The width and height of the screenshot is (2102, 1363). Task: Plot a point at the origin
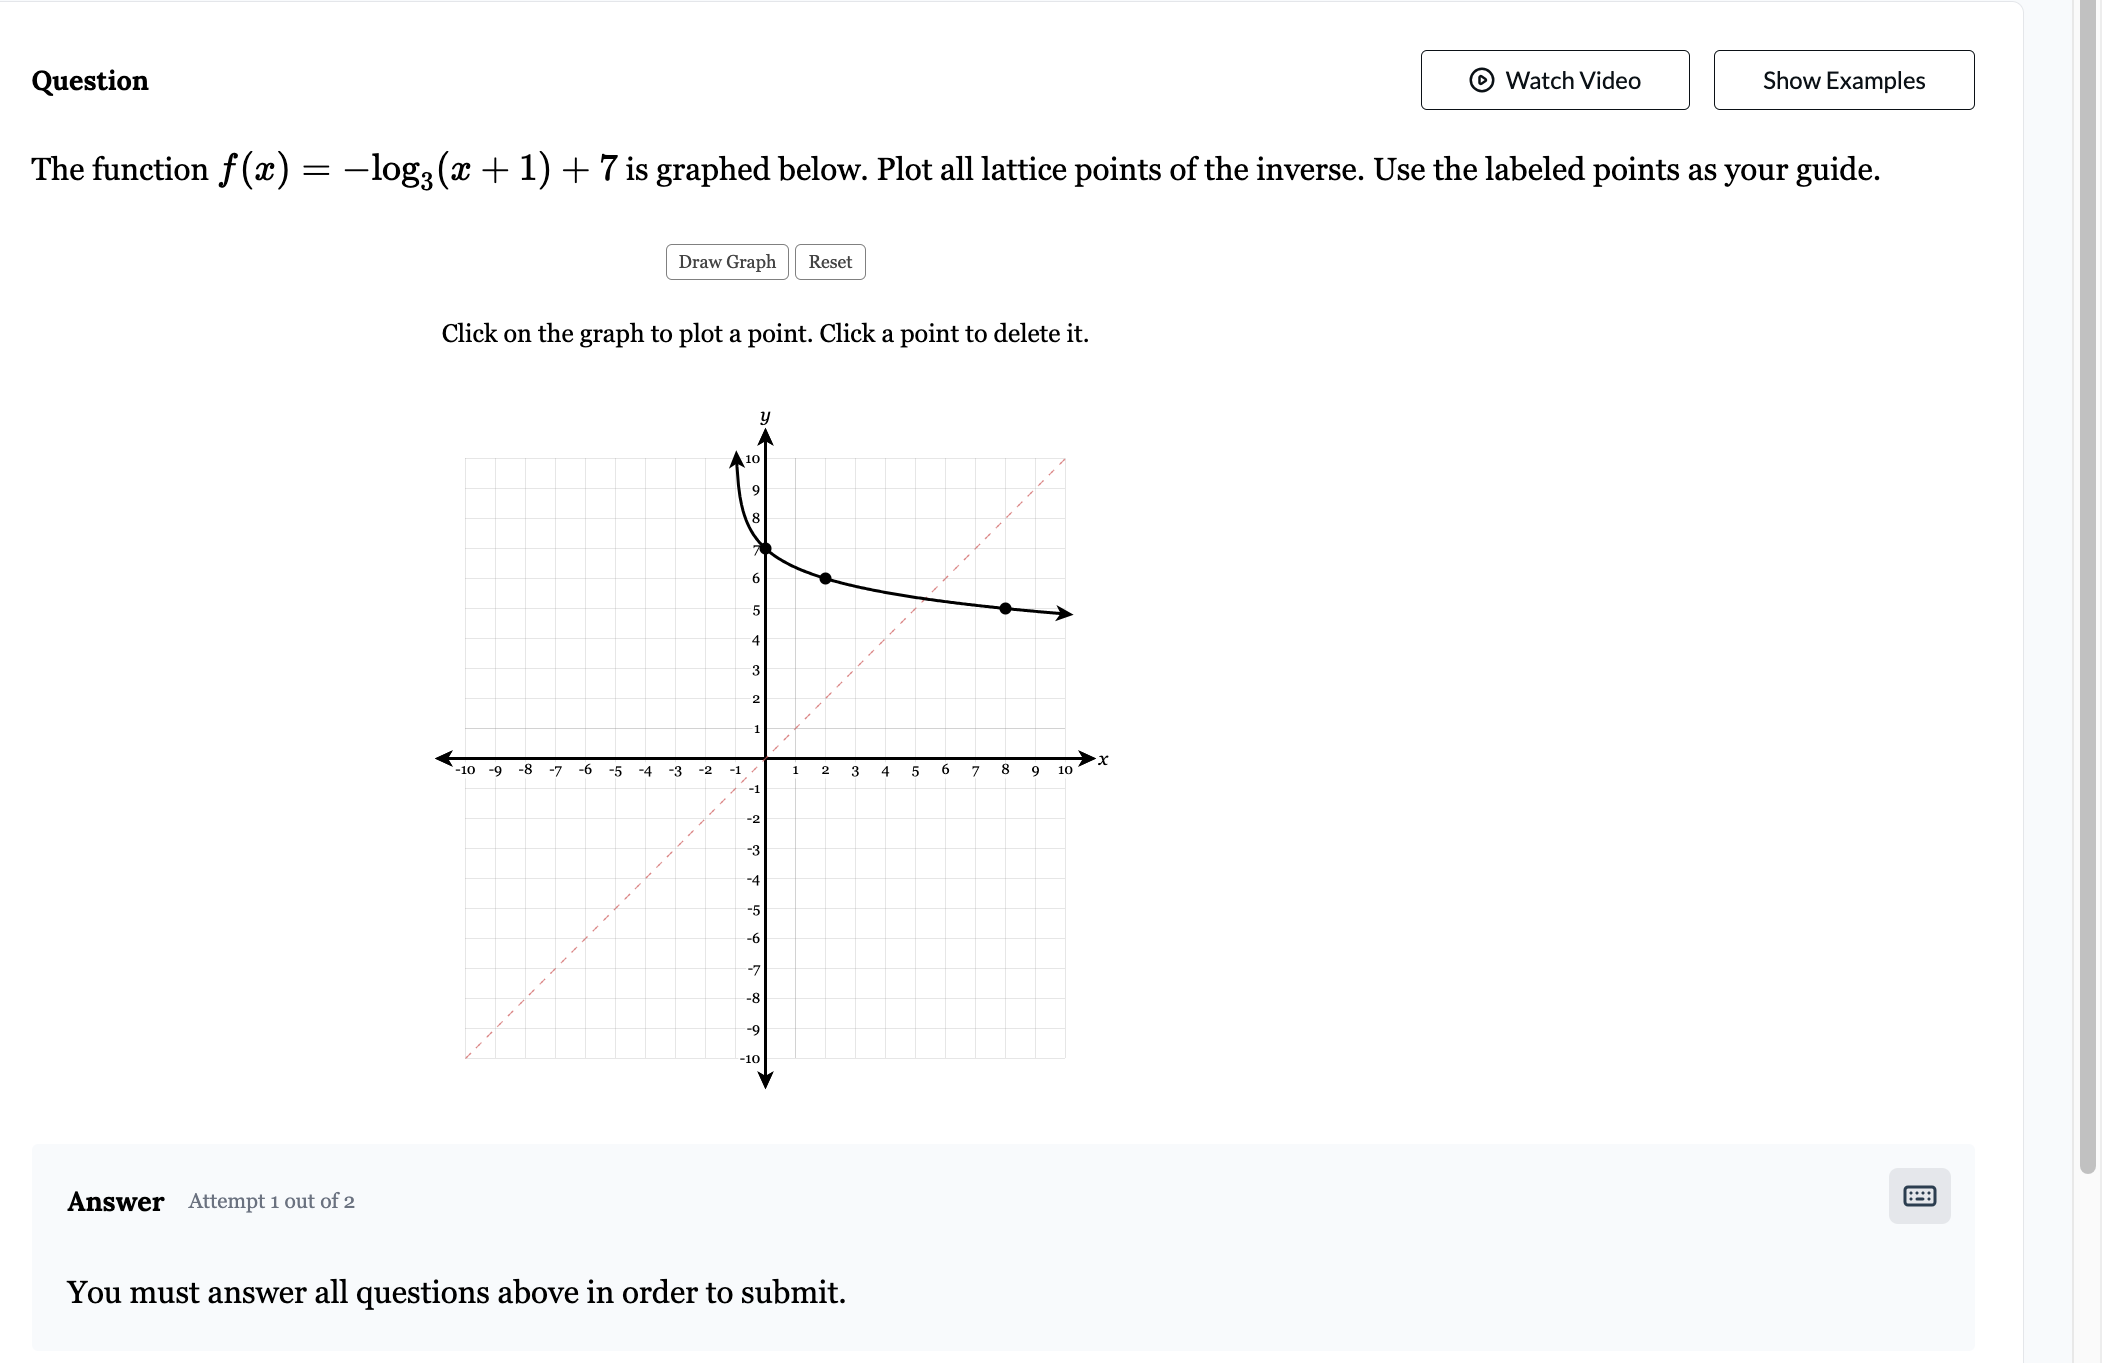765,757
